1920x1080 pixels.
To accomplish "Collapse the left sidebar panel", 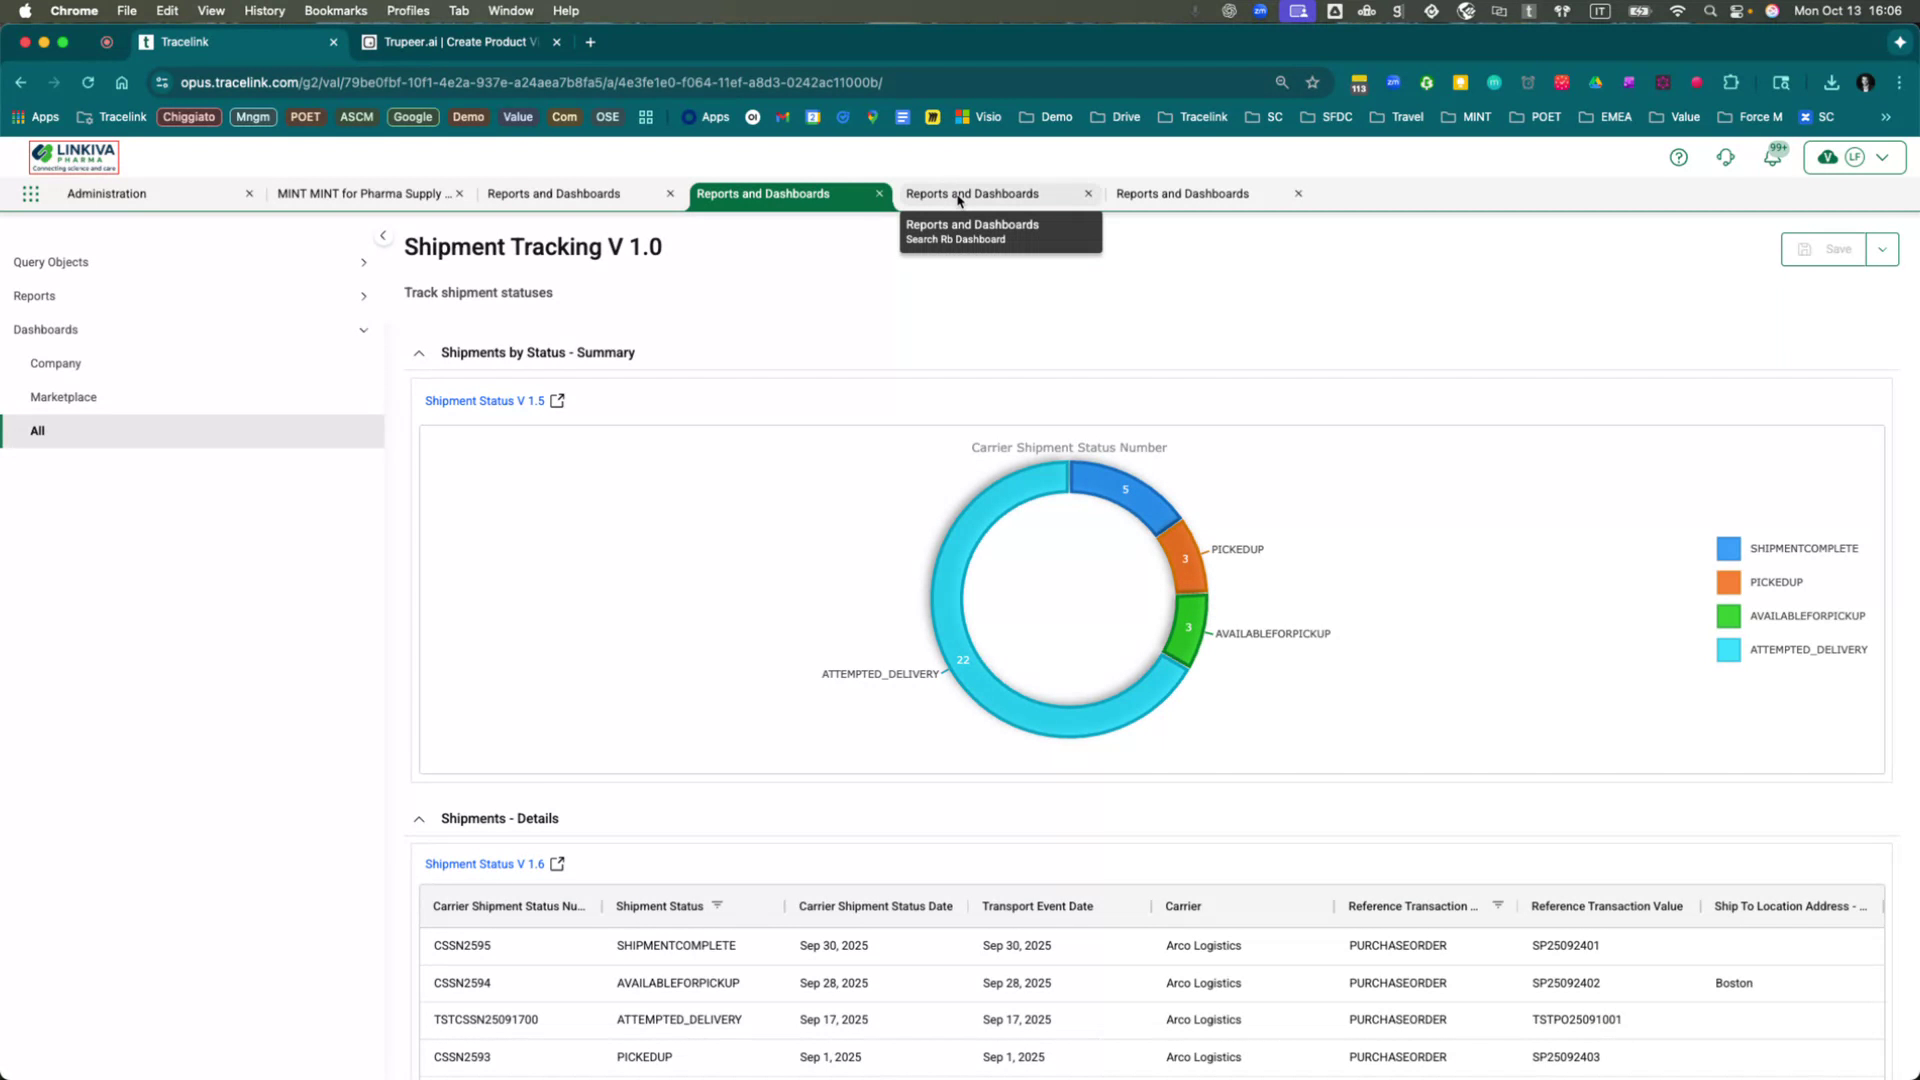I will pos(382,236).
